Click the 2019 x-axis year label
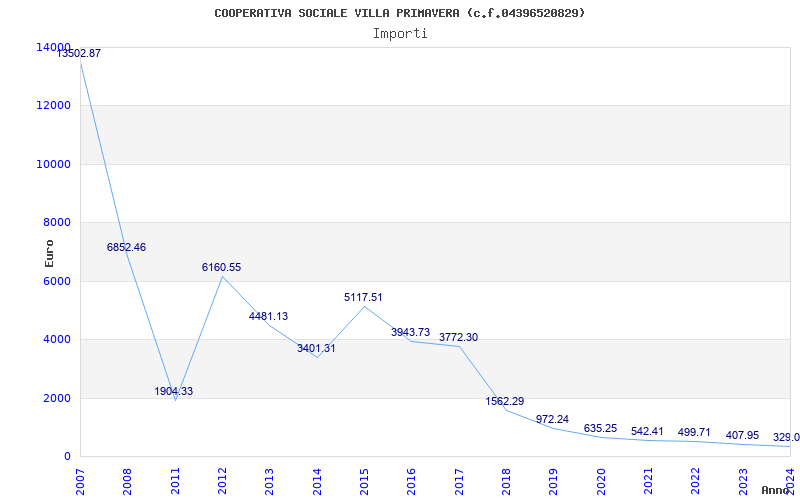 point(554,482)
